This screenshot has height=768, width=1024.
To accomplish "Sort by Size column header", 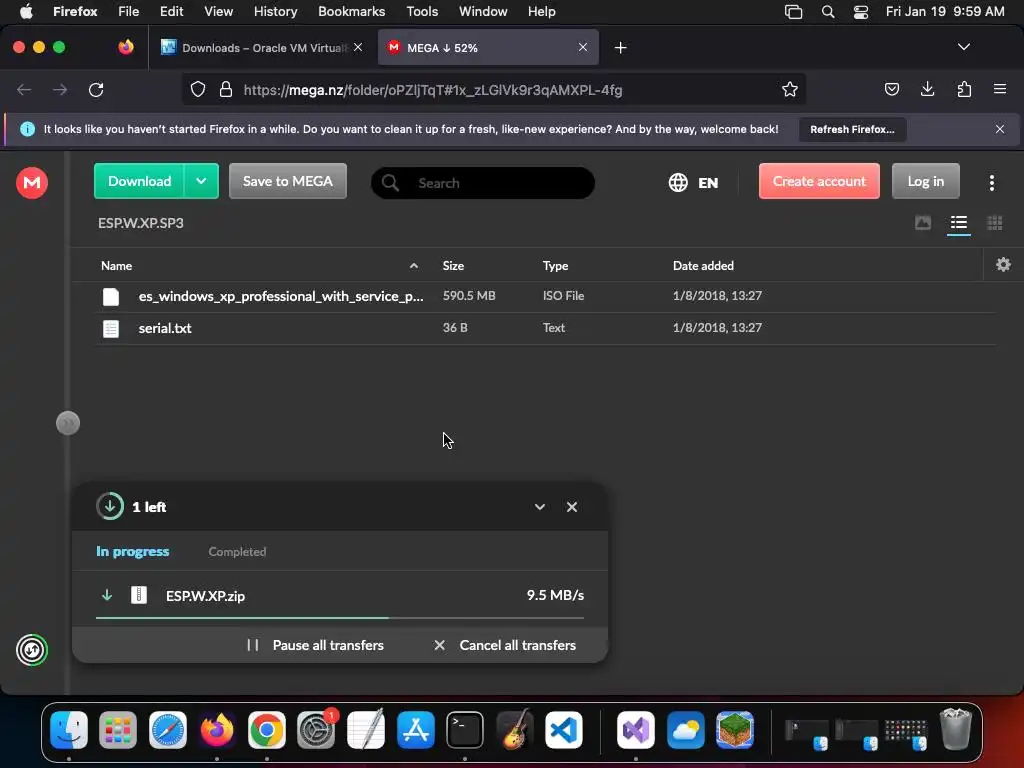I will (x=453, y=266).
